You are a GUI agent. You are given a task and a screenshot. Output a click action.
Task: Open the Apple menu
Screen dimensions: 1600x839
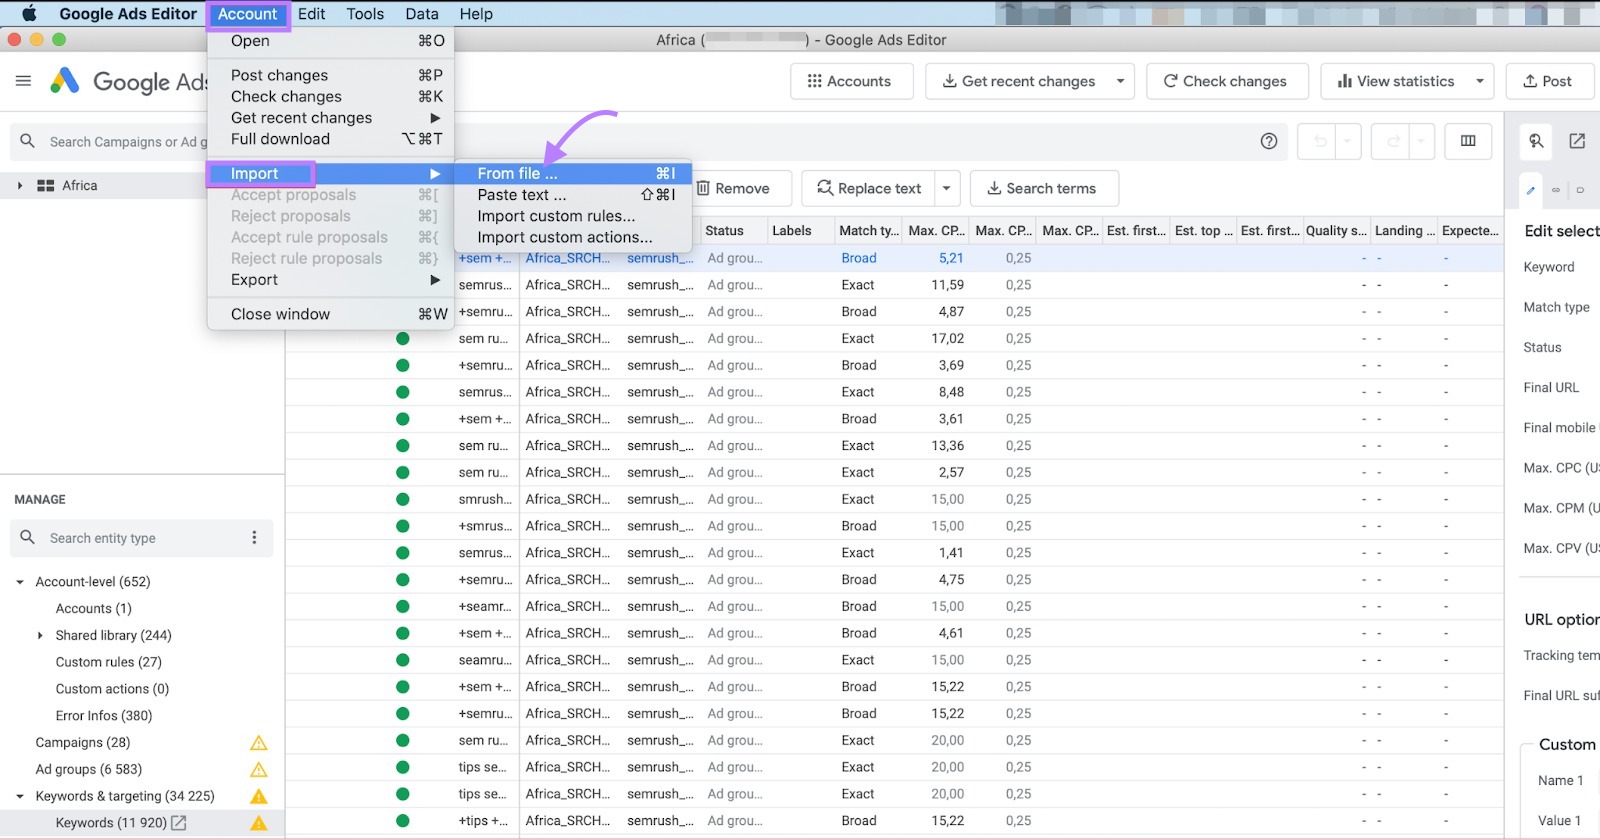tap(29, 13)
